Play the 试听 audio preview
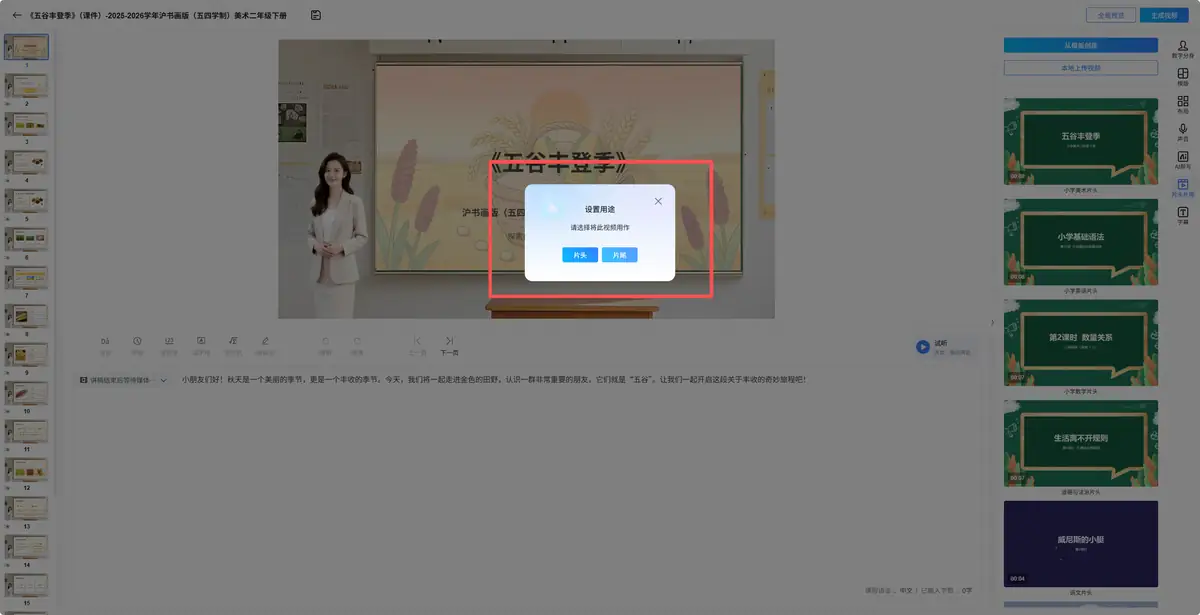 922,347
